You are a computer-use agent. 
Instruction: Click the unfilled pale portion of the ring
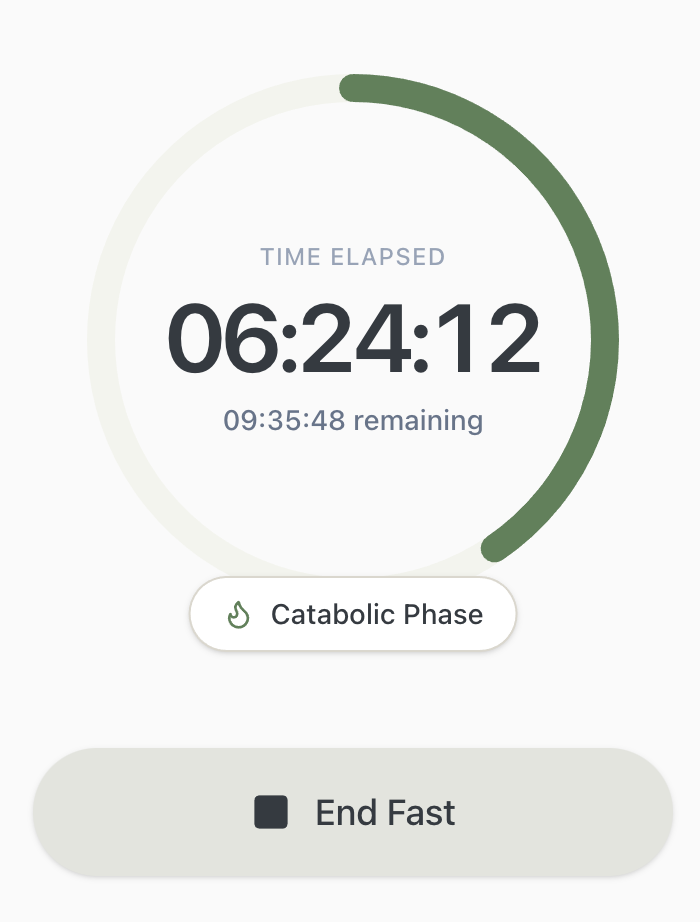click(x=102, y=340)
